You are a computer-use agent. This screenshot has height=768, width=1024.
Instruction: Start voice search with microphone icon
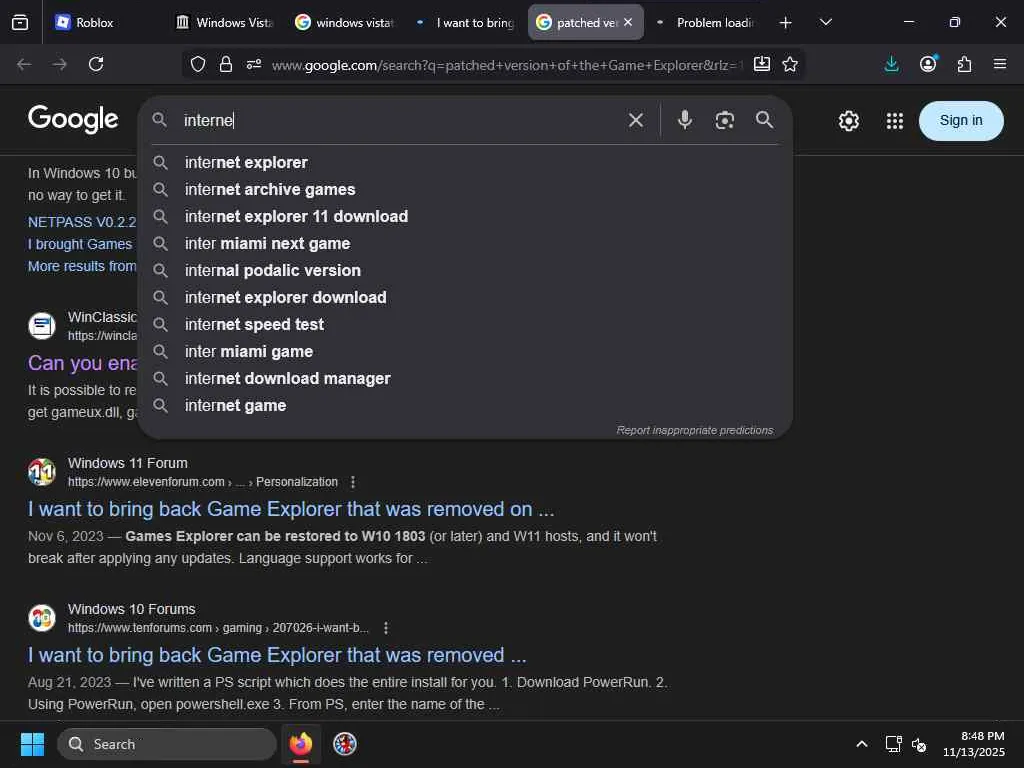coord(684,120)
